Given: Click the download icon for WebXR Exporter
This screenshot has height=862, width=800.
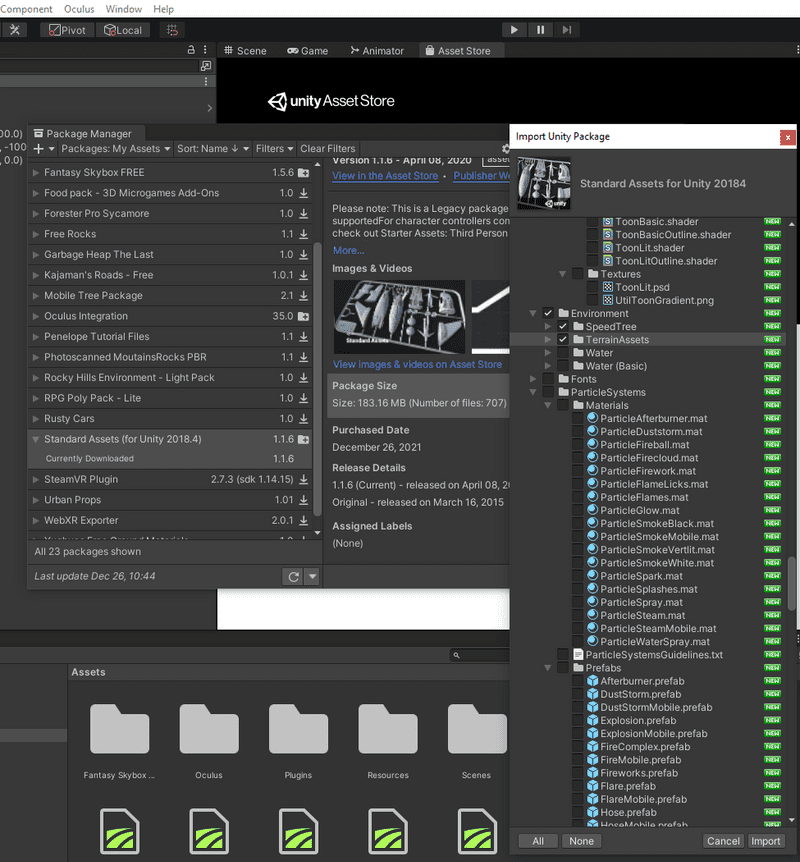Looking at the screenshot, I should [304, 521].
